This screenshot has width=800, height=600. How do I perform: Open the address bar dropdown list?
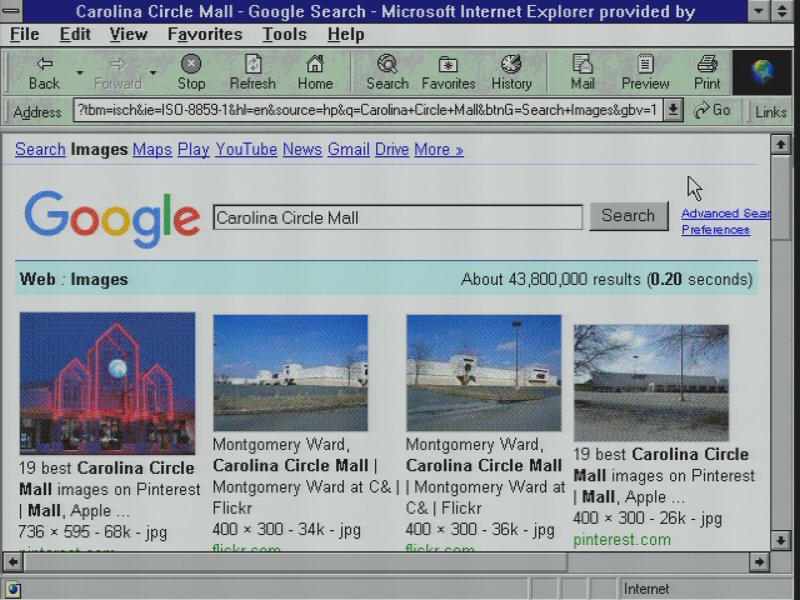[673, 110]
